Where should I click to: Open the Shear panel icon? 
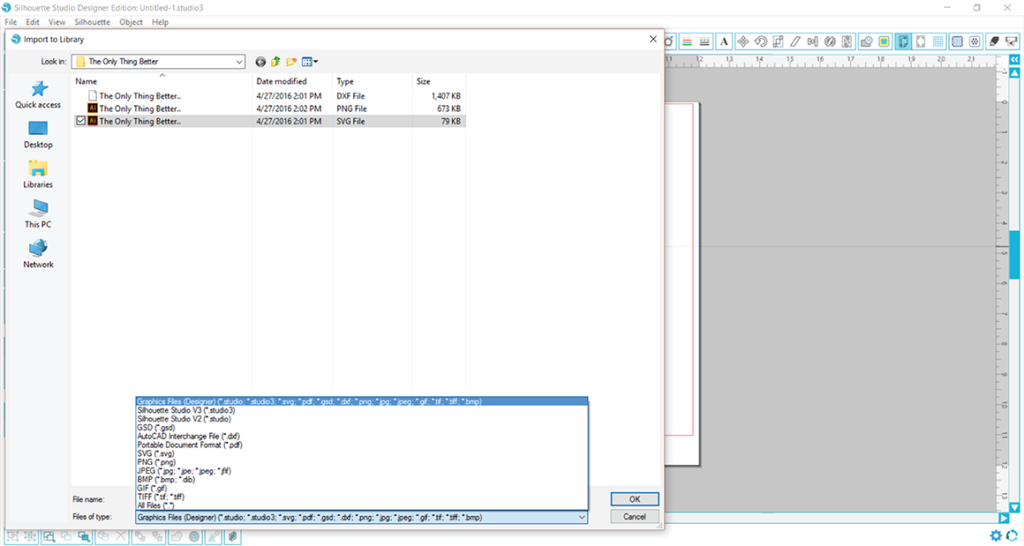coord(795,42)
